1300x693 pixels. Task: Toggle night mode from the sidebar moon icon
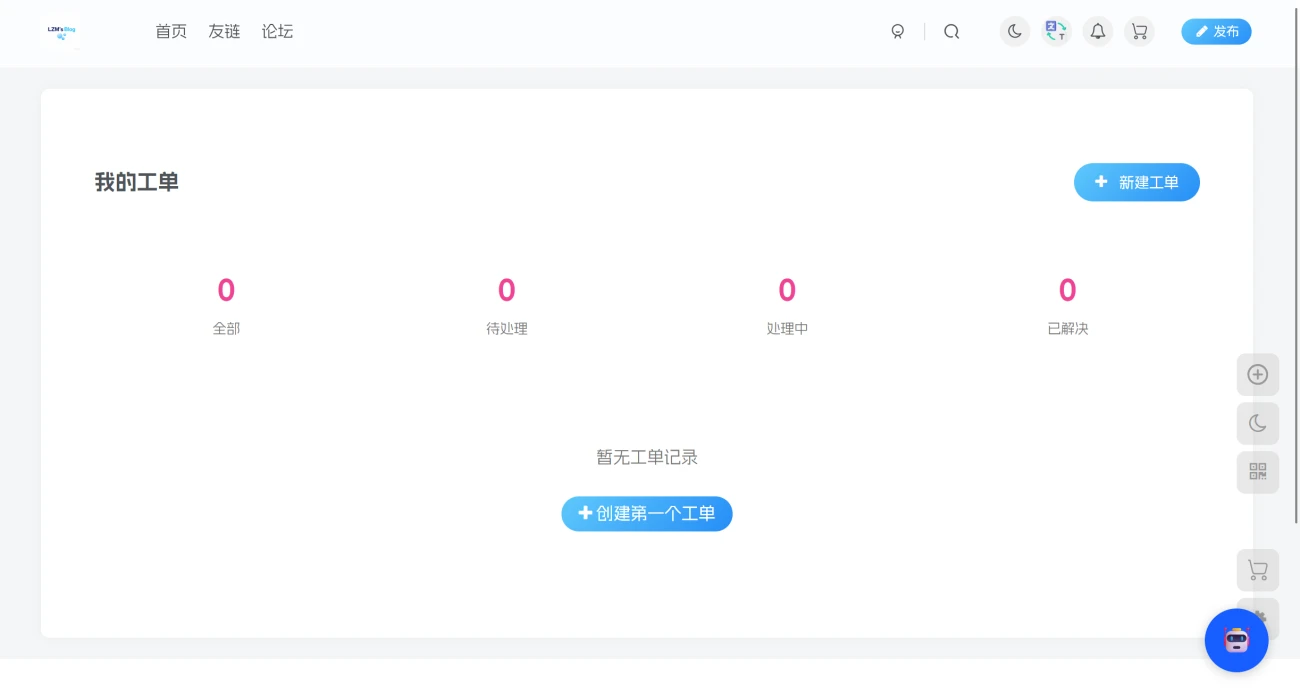[1257, 423]
